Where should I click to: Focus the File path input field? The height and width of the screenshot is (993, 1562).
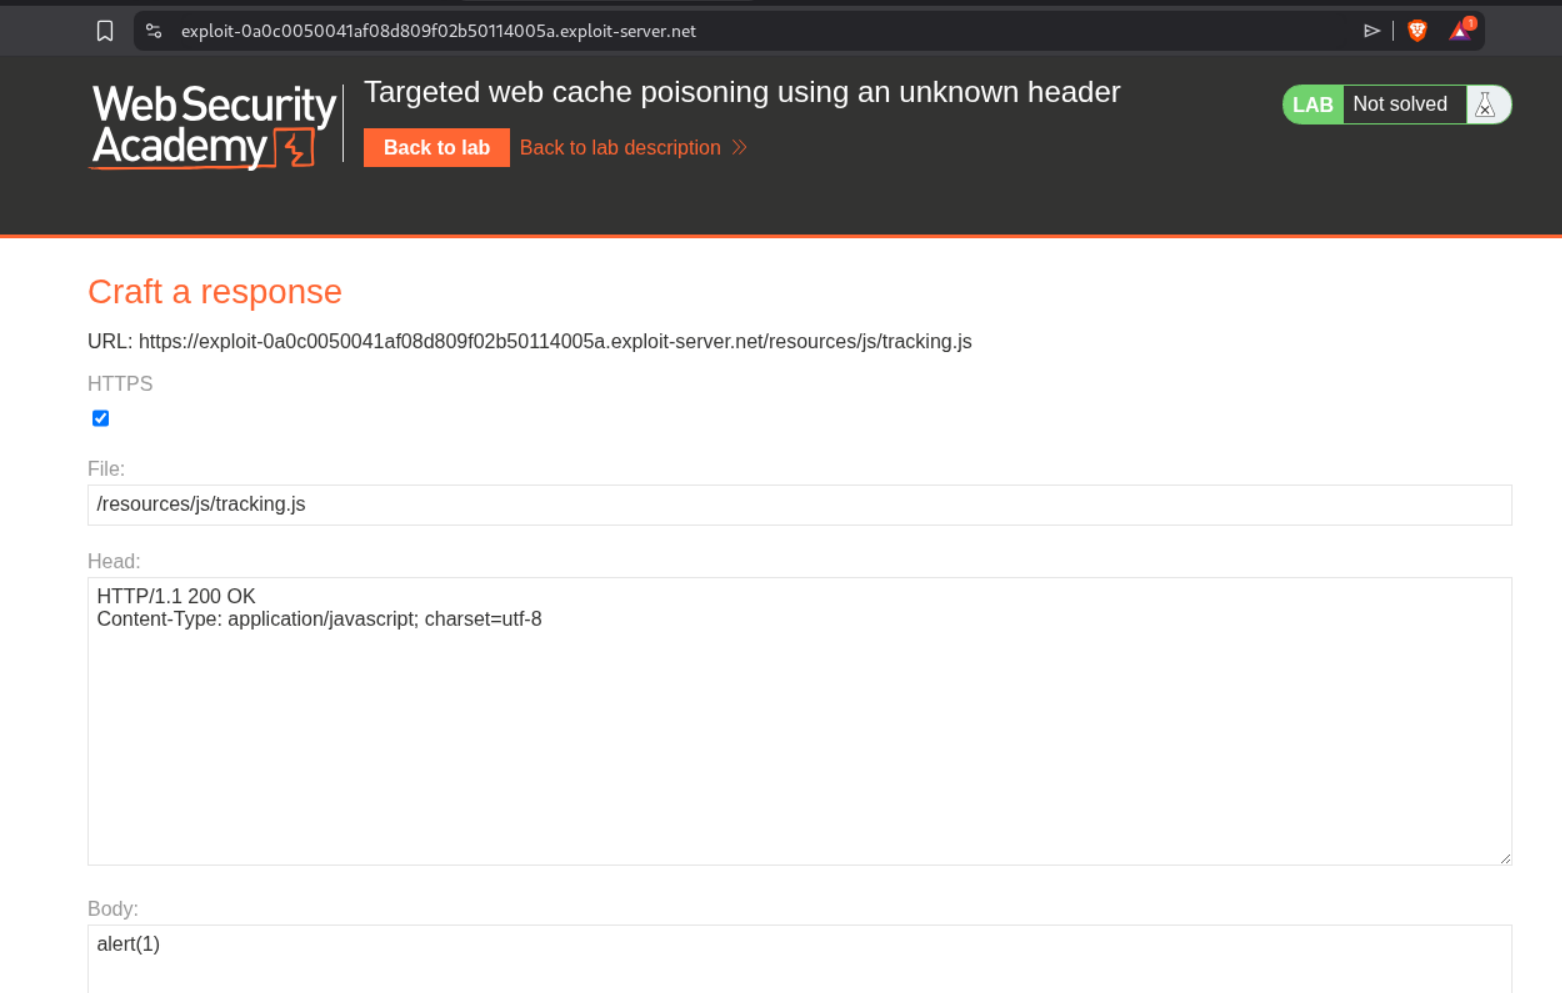pyautogui.click(x=799, y=505)
